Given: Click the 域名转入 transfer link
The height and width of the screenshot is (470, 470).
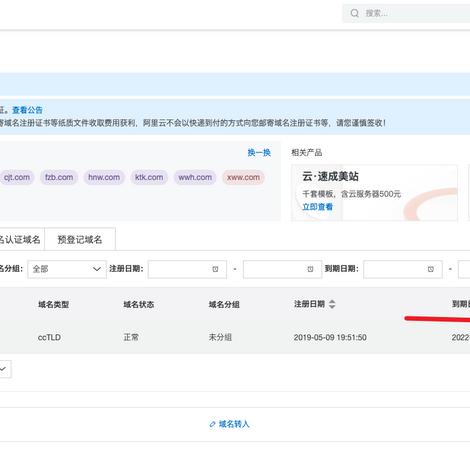Looking at the screenshot, I should pyautogui.click(x=234, y=424).
